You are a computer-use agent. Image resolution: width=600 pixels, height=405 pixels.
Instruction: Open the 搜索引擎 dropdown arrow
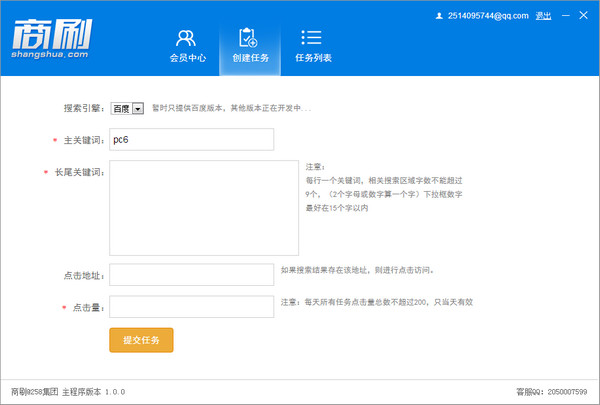click(x=138, y=108)
